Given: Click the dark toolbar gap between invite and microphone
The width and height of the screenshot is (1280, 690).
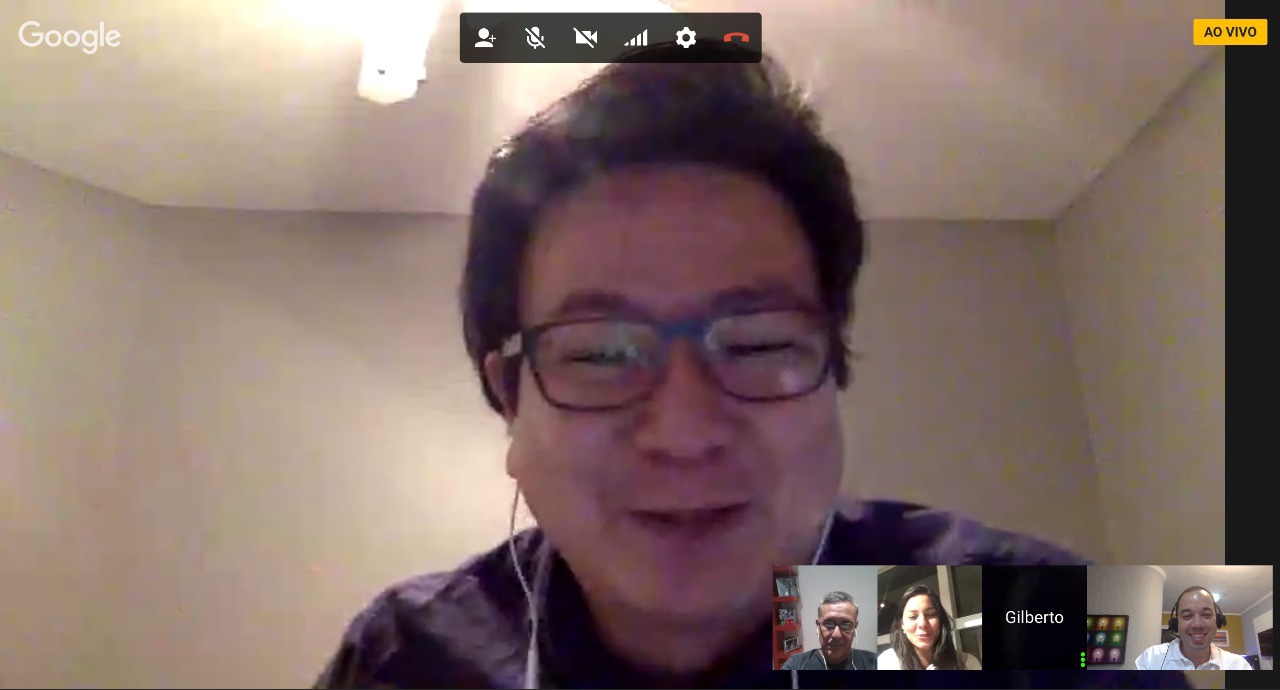Looking at the screenshot, I should [x=510, y=38].
